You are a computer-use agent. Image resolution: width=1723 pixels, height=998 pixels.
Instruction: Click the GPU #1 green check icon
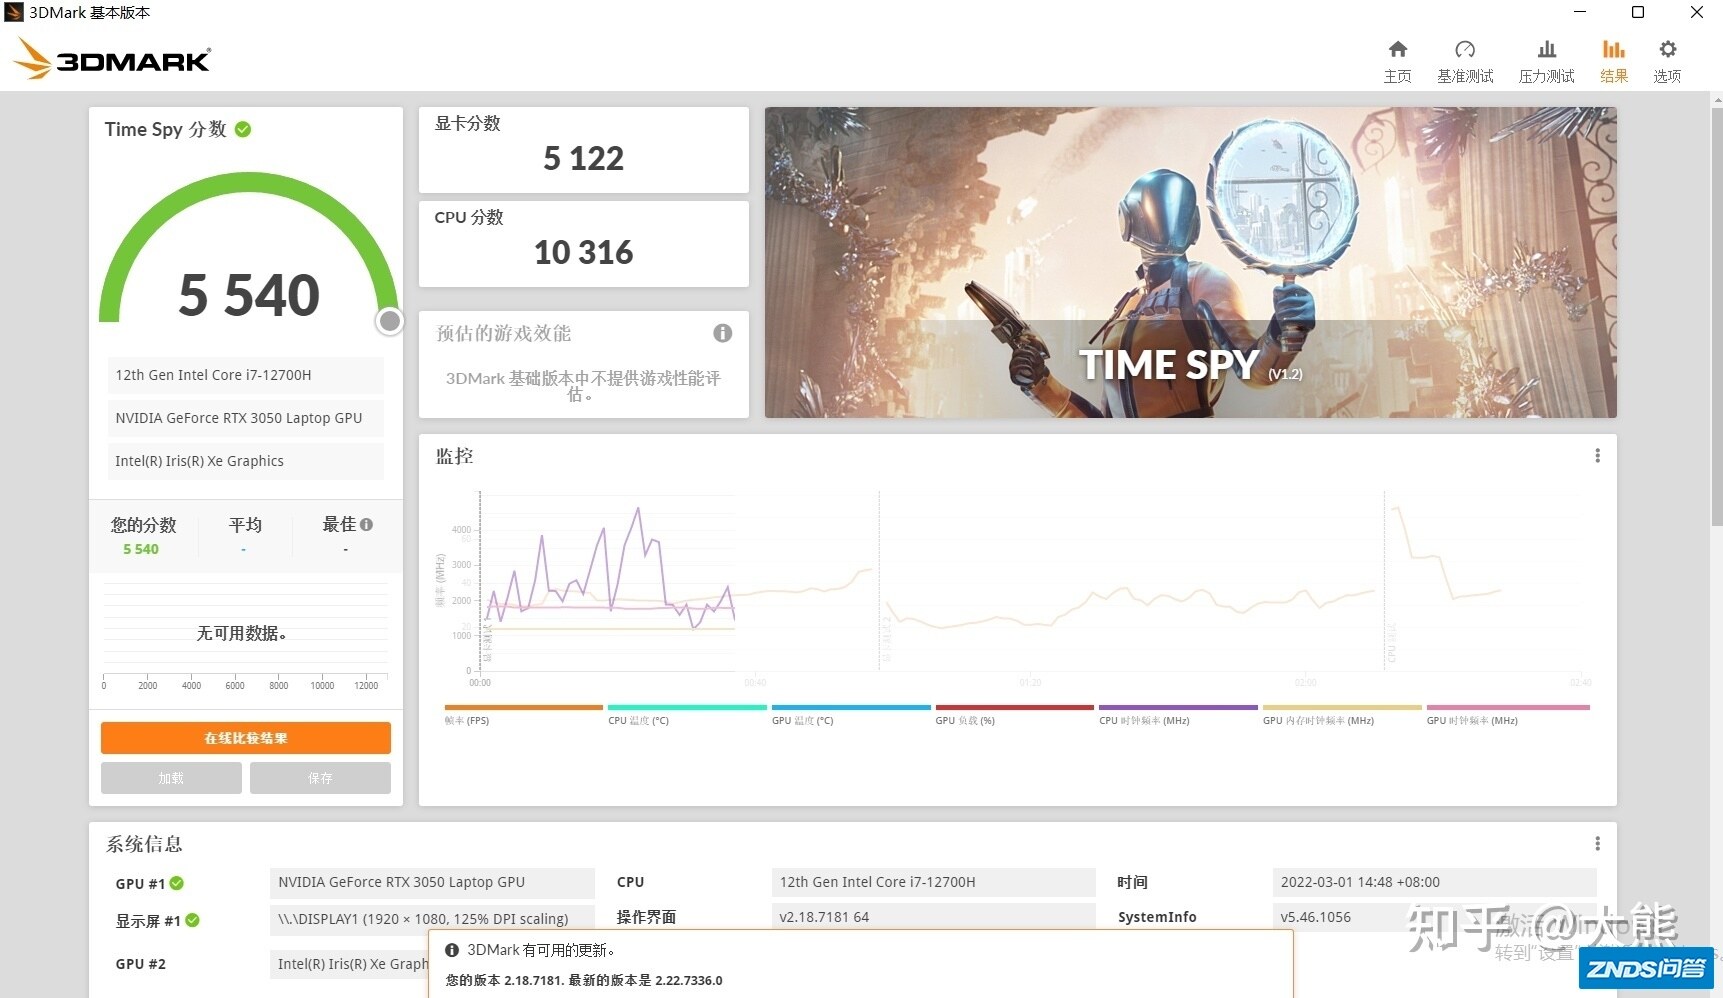tap(176, 883)
